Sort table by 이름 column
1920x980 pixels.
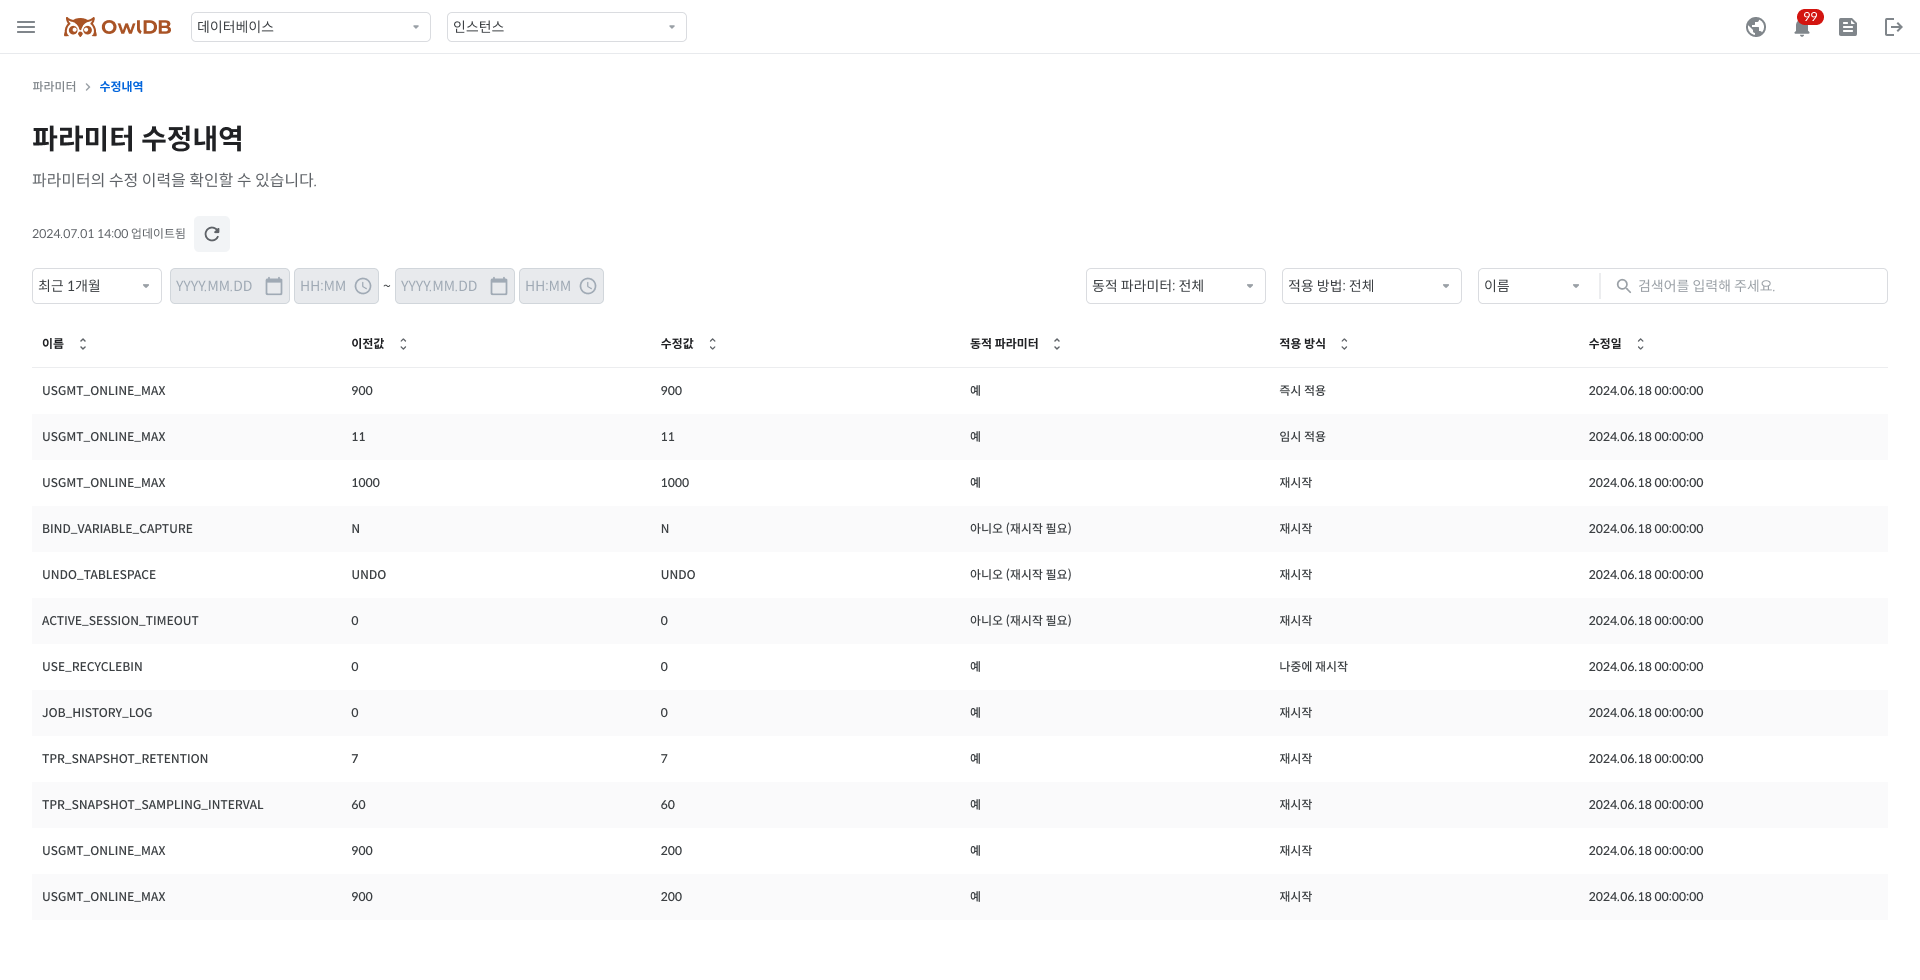pyautogui.click(x=83, y=344)
